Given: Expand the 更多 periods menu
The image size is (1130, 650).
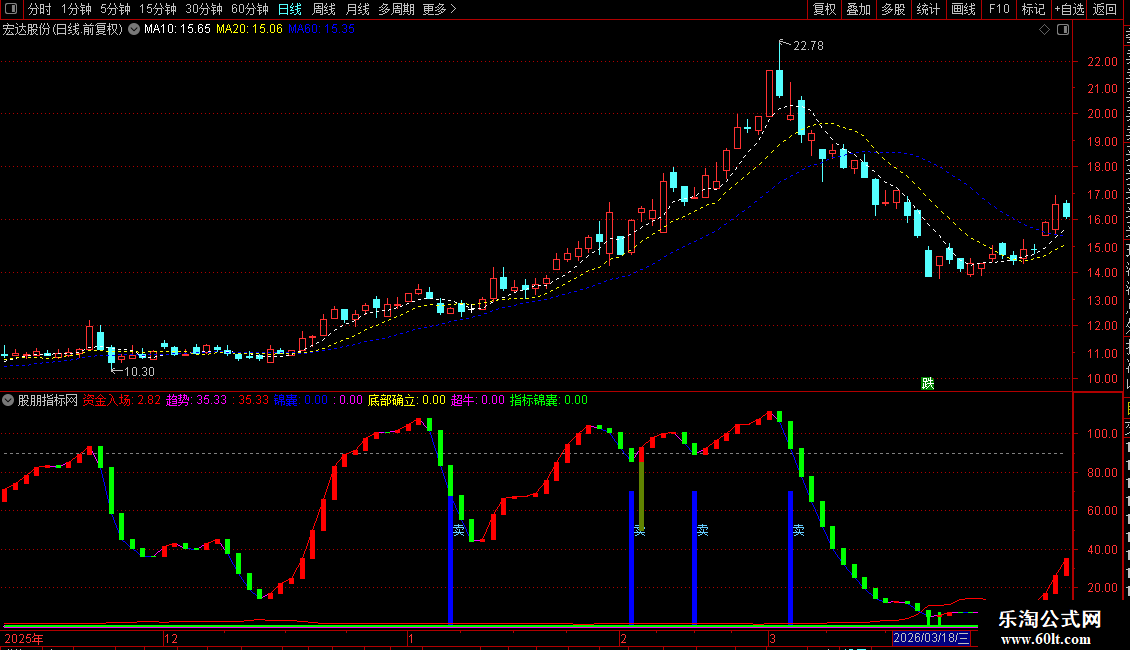Looking at the screenshot, I should pos(440,9).
